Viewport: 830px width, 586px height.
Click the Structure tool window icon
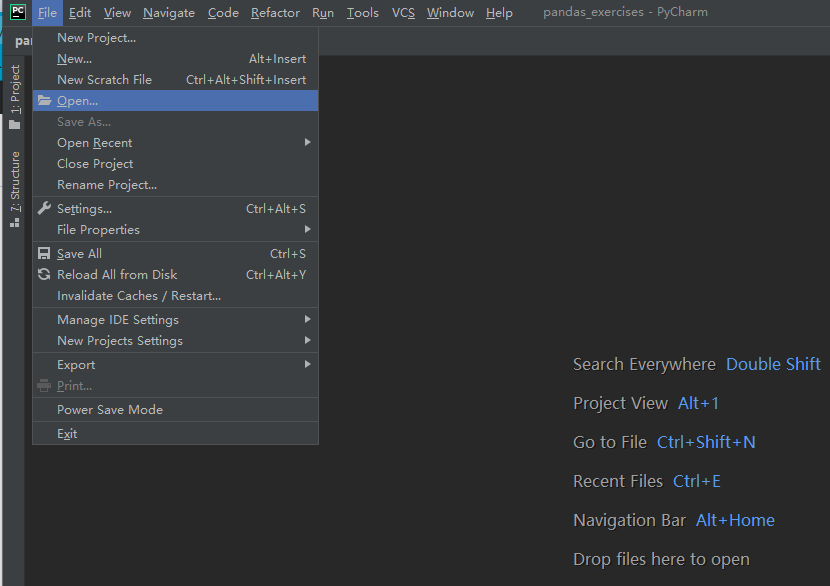pos(15,223)
